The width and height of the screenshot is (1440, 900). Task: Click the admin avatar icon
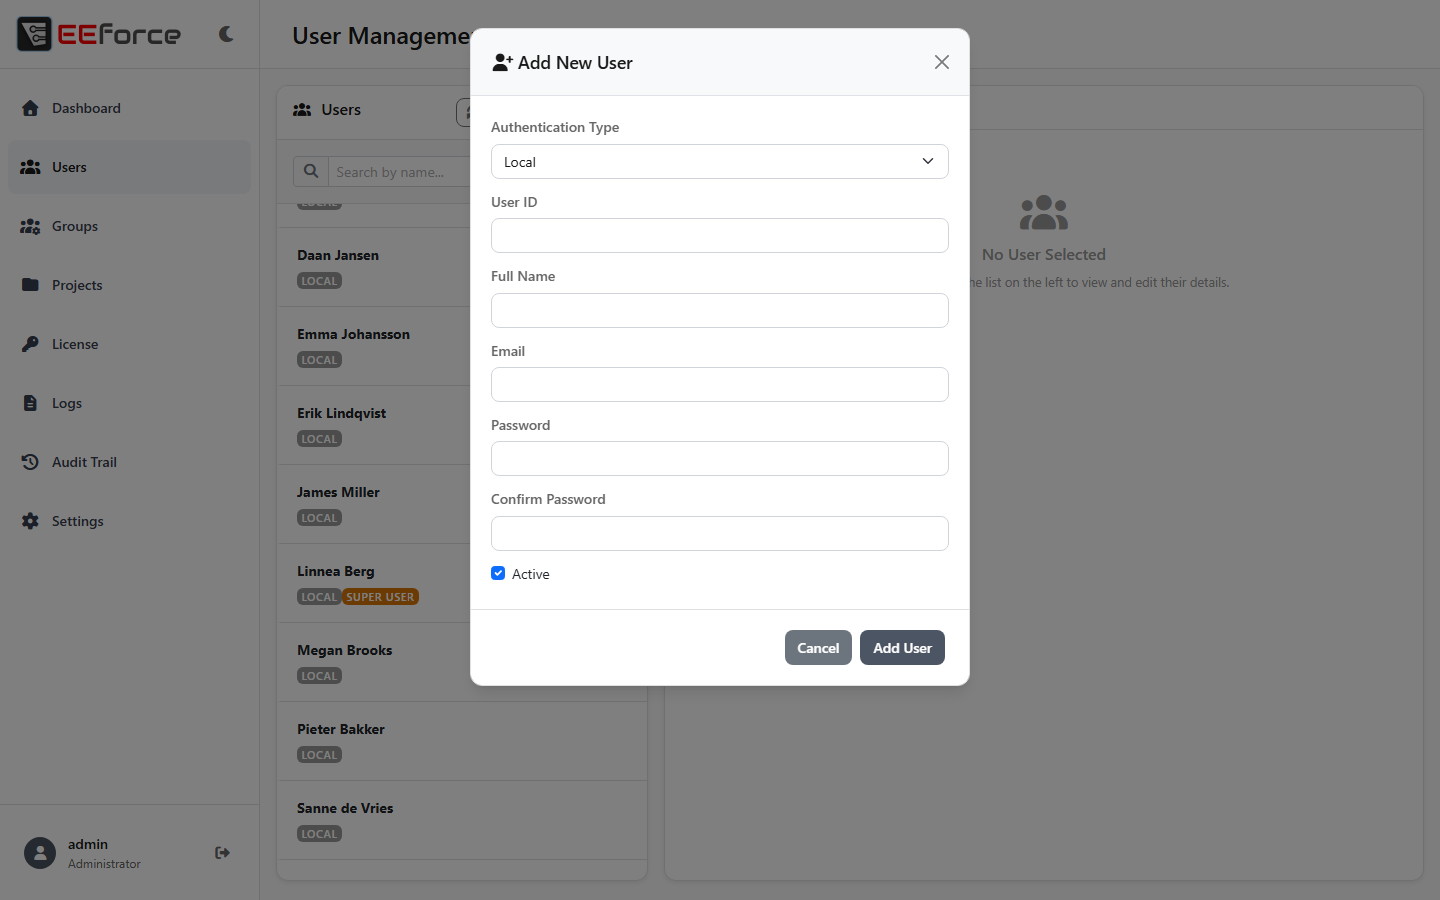40,853
